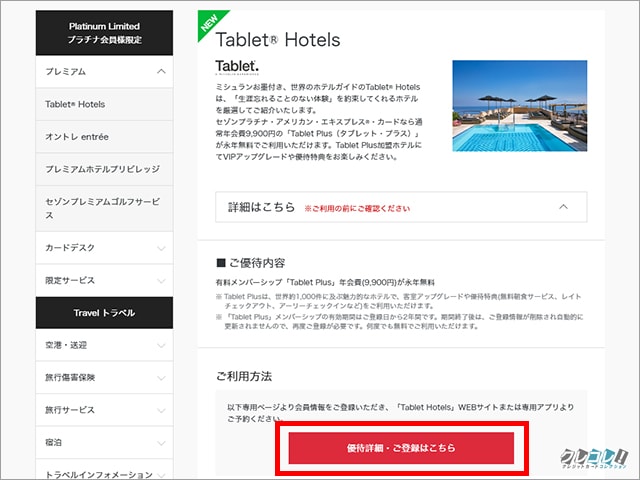Select プレミアムホテルプリビレッジ in the sidebar
This screenshot has height=480, width=640.
102,169
